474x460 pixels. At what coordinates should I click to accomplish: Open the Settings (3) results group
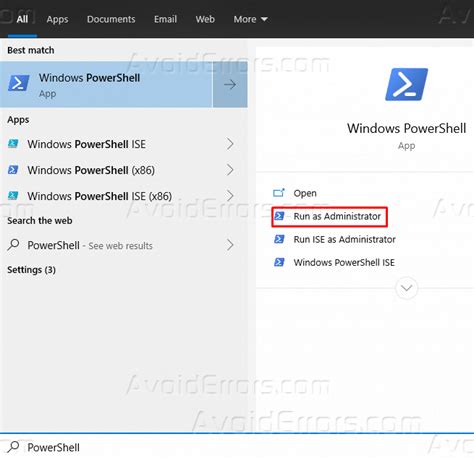point(31,270)
